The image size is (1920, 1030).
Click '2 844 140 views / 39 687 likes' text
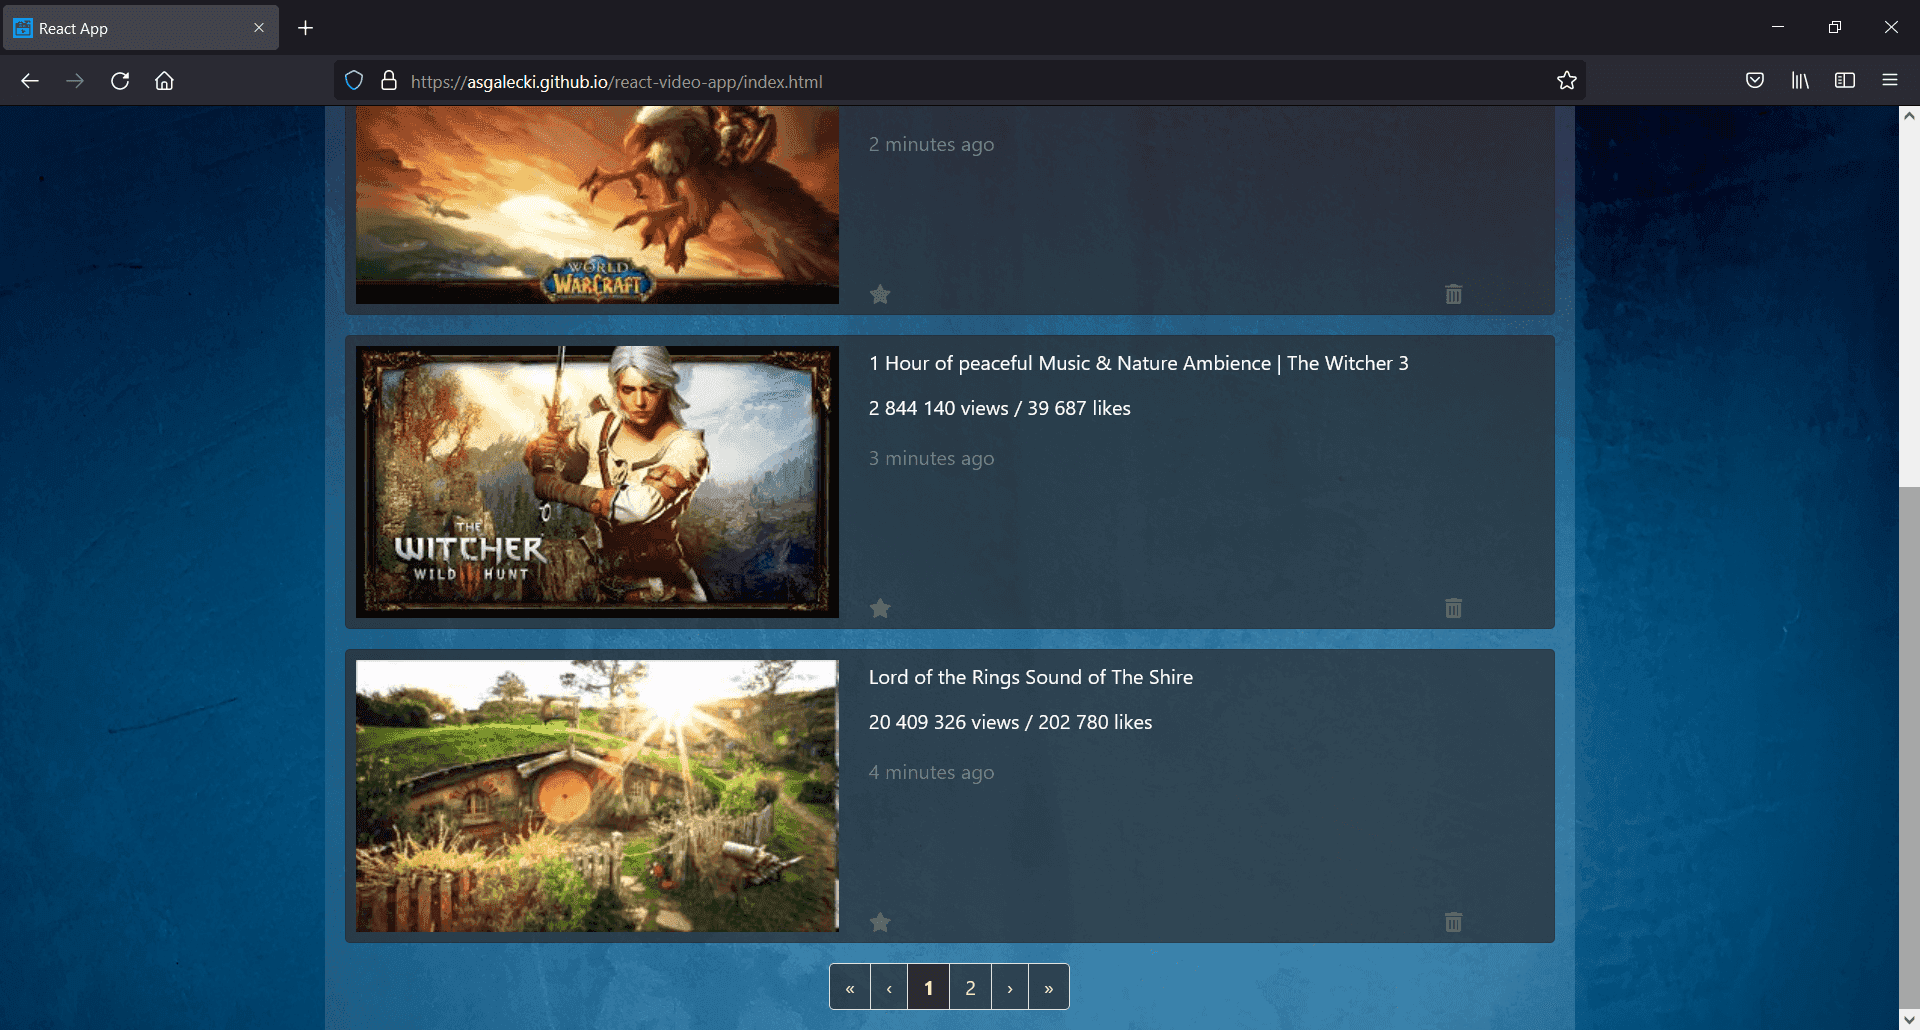pyautogui.click(x=999, y=408)
